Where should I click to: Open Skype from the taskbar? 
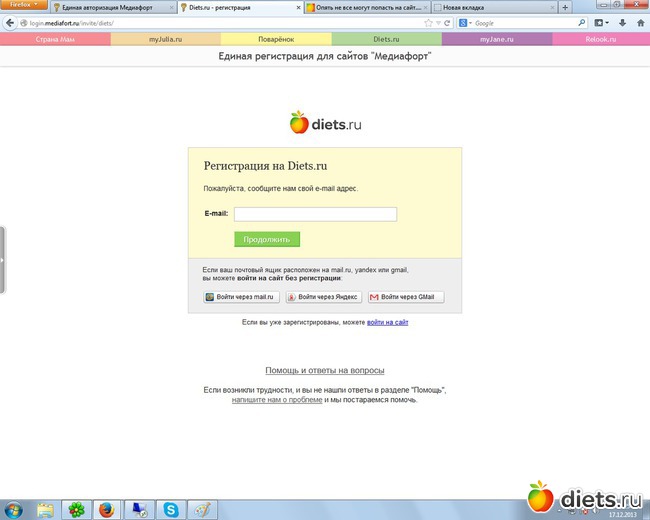click(170, 509)
